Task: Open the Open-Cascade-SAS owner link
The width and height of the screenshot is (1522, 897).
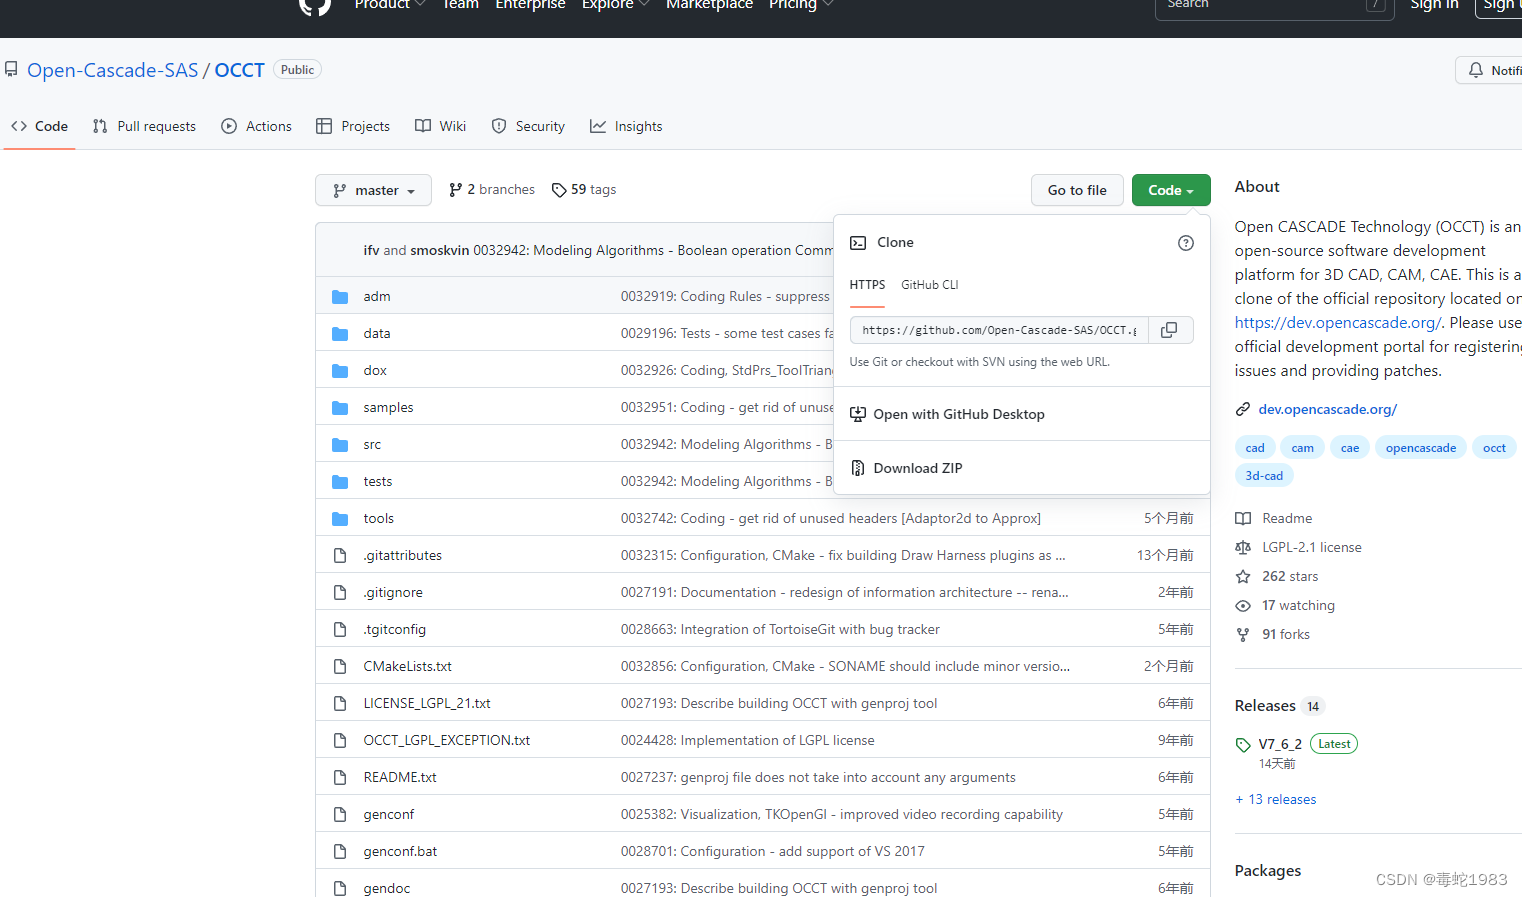Action: (x=113, y=70)
